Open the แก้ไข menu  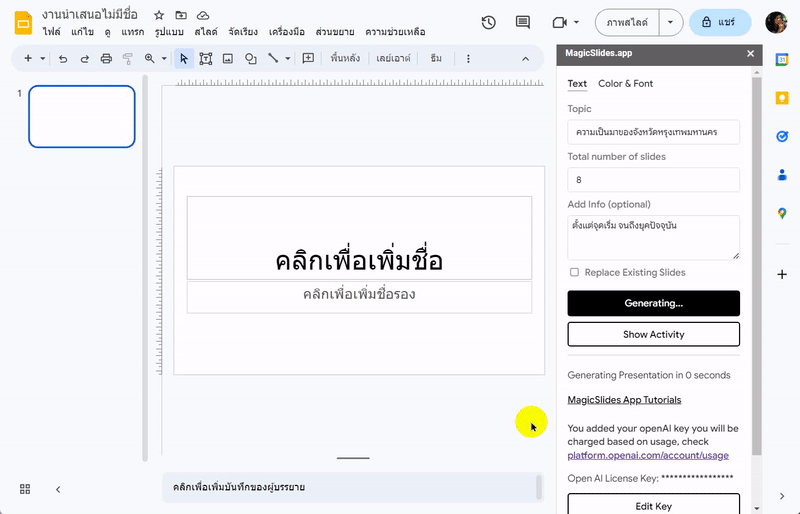(82, 32)
